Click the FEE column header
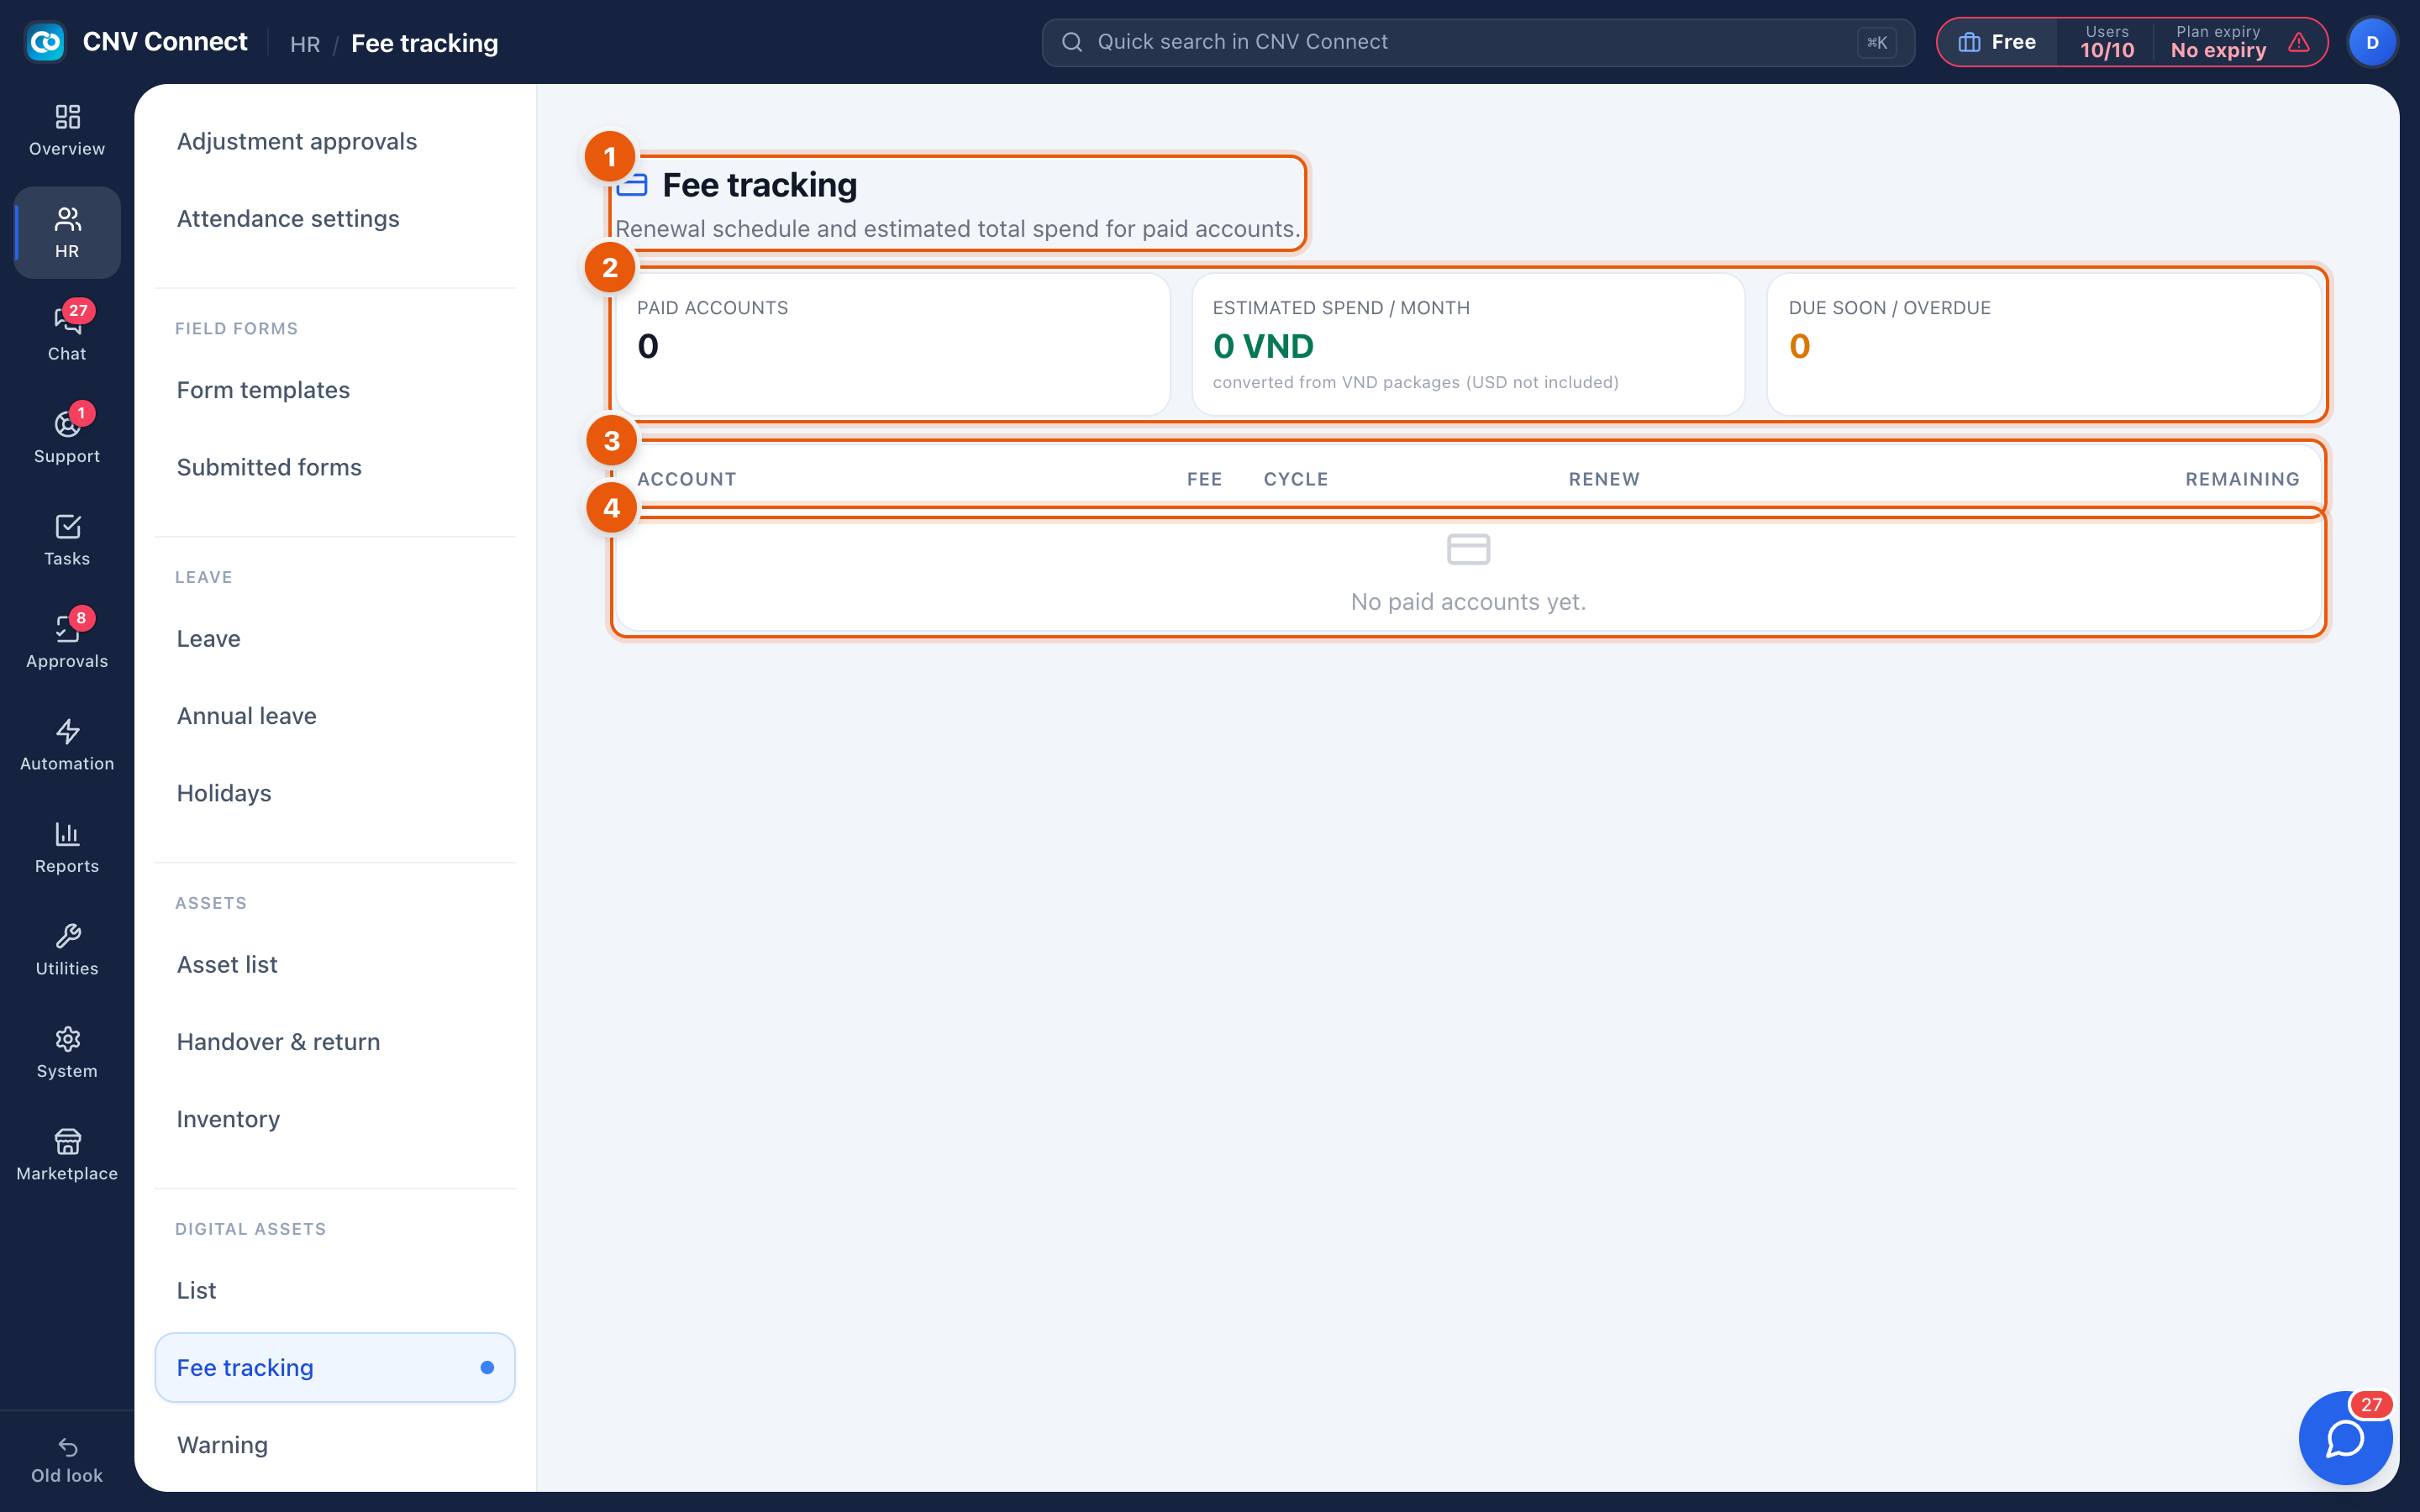 1204,479
